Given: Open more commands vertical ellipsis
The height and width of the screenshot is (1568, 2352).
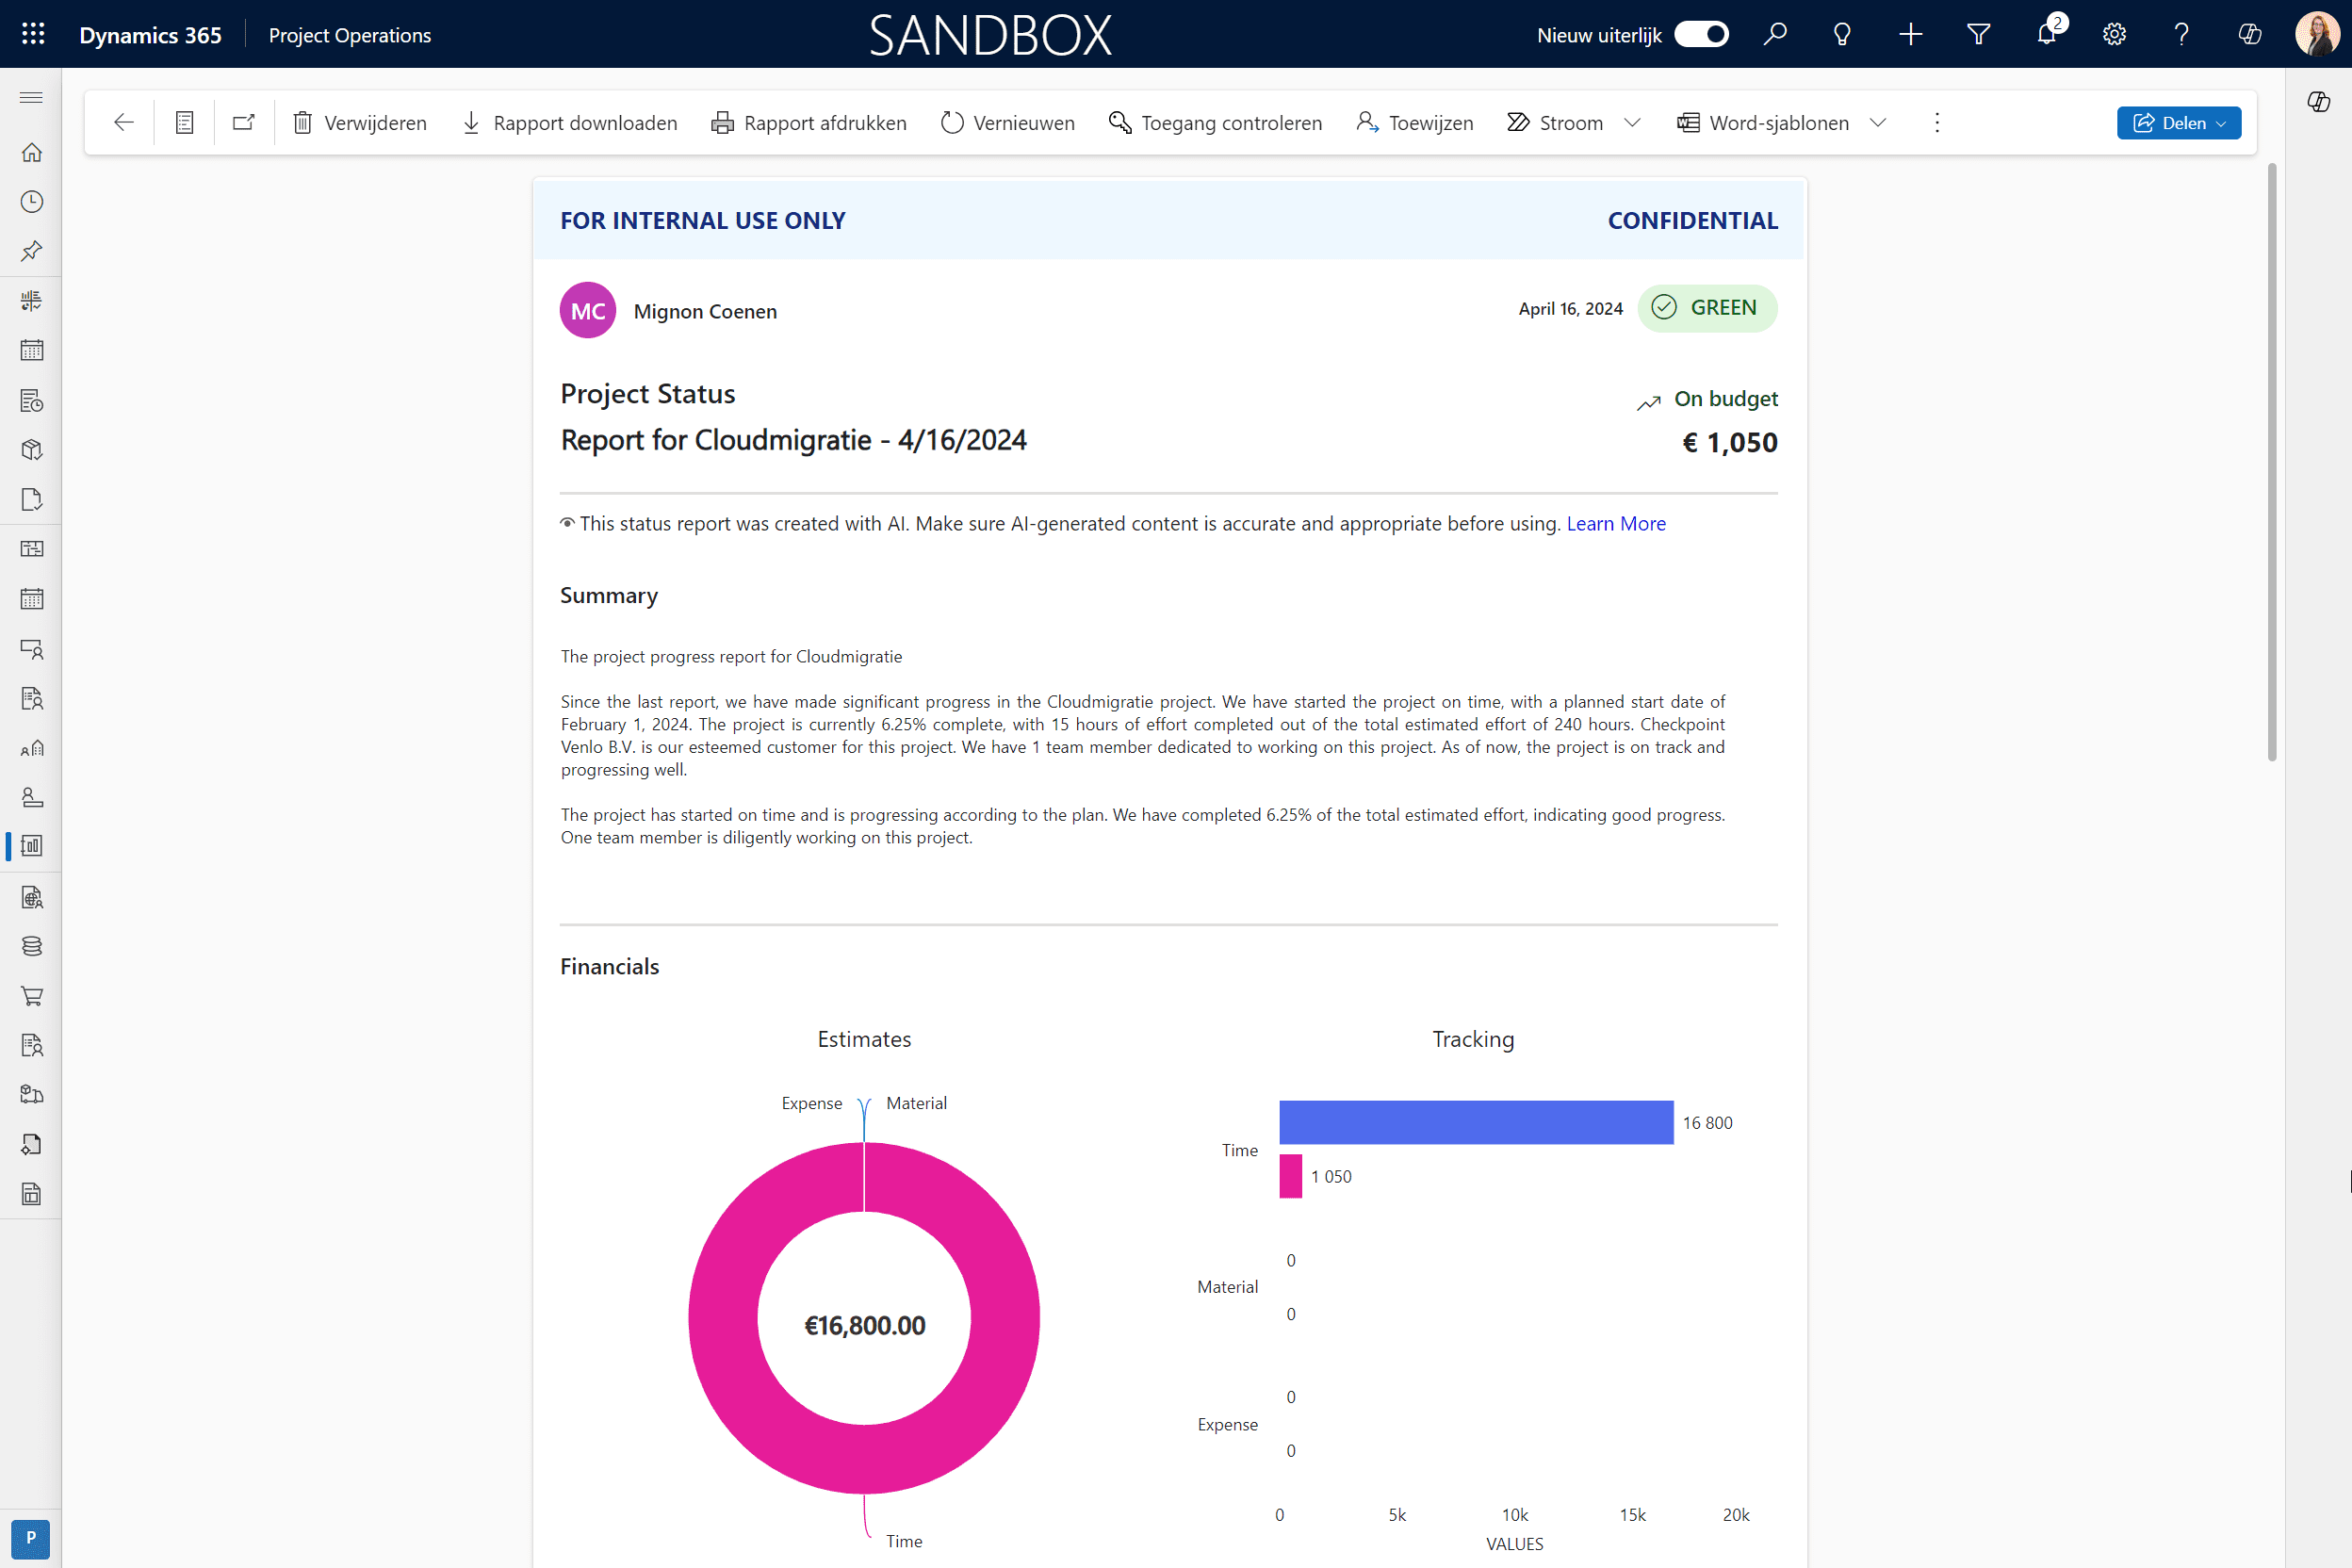Looking at the screenshot, I should point(1937,123).
